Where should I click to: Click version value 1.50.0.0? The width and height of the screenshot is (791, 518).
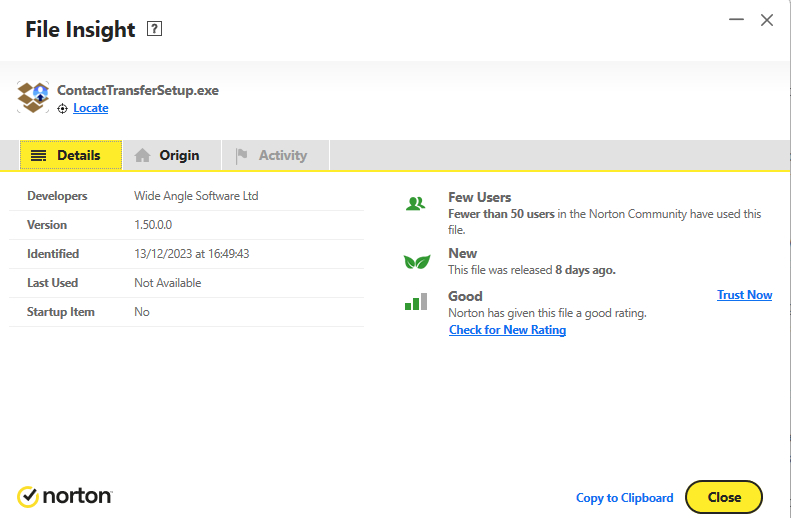coord(153,225)
